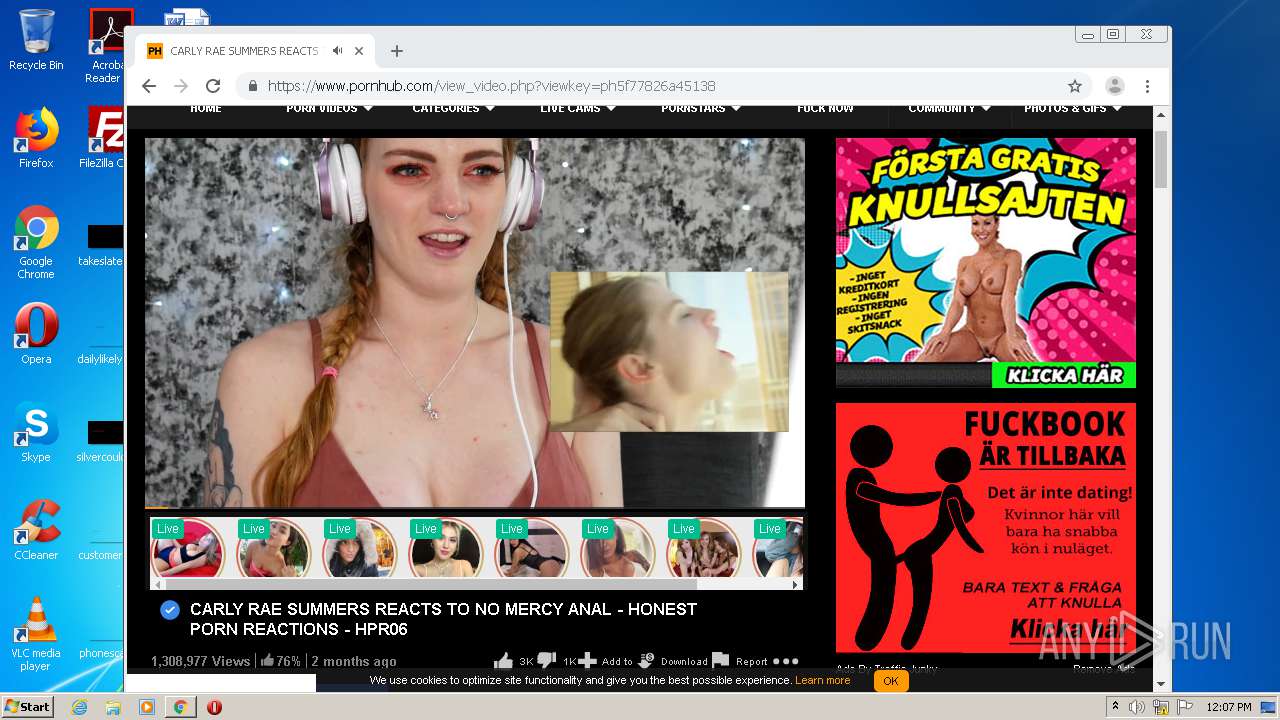Open a new browser tab
1280x720 pixels.
pos(397,51)
